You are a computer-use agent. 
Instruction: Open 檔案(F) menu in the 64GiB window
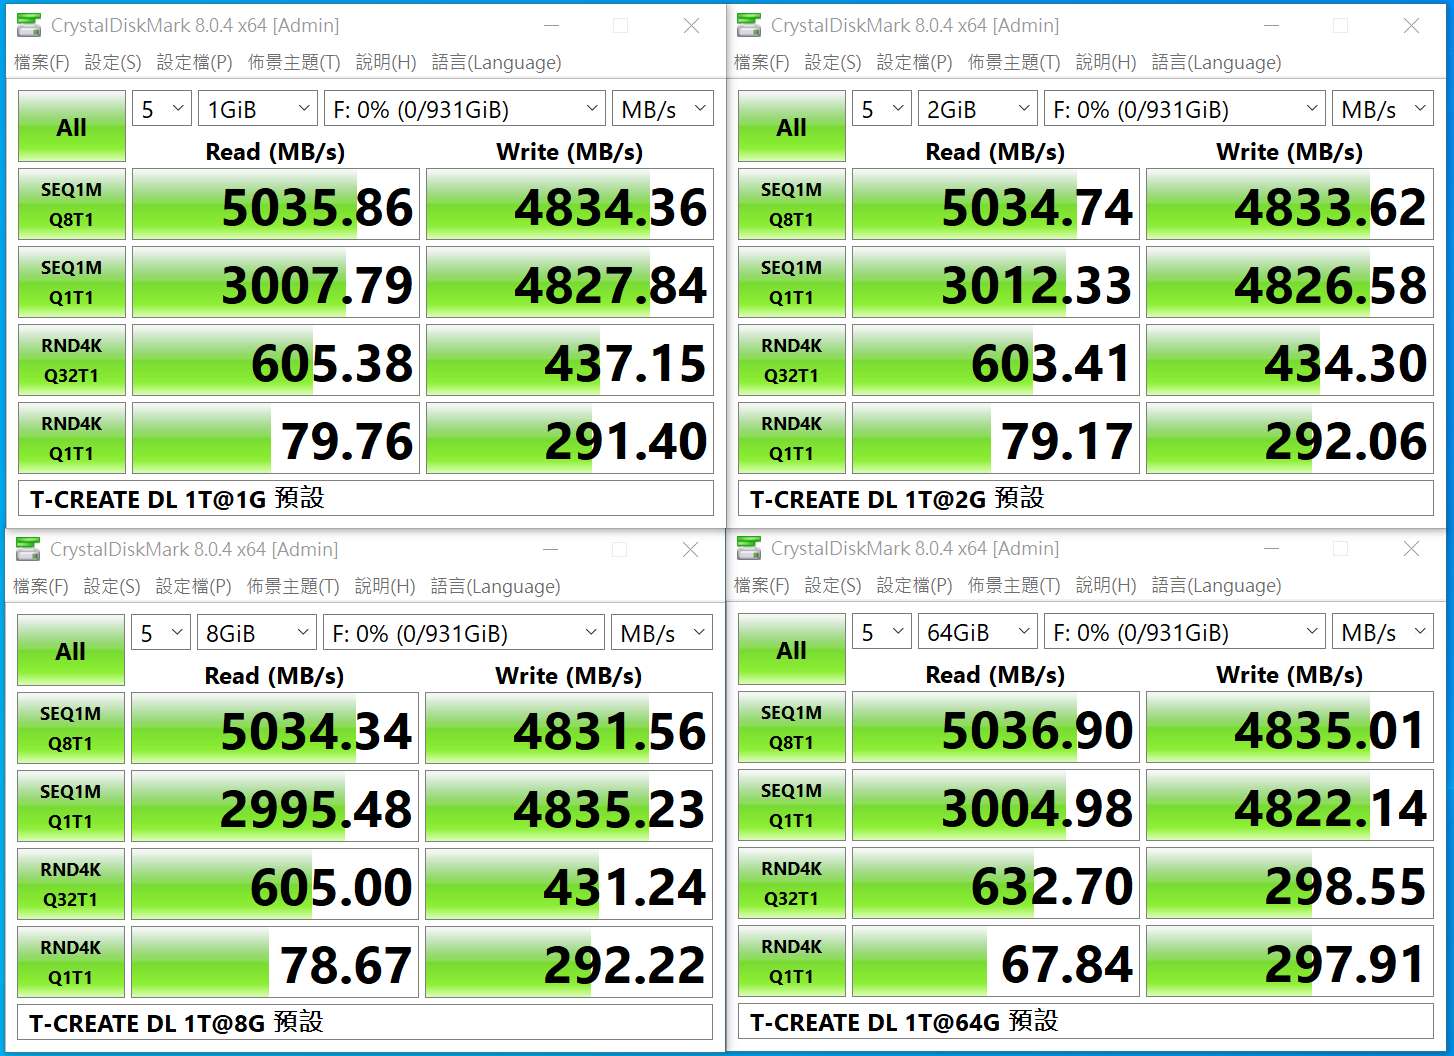click(762, 585)
